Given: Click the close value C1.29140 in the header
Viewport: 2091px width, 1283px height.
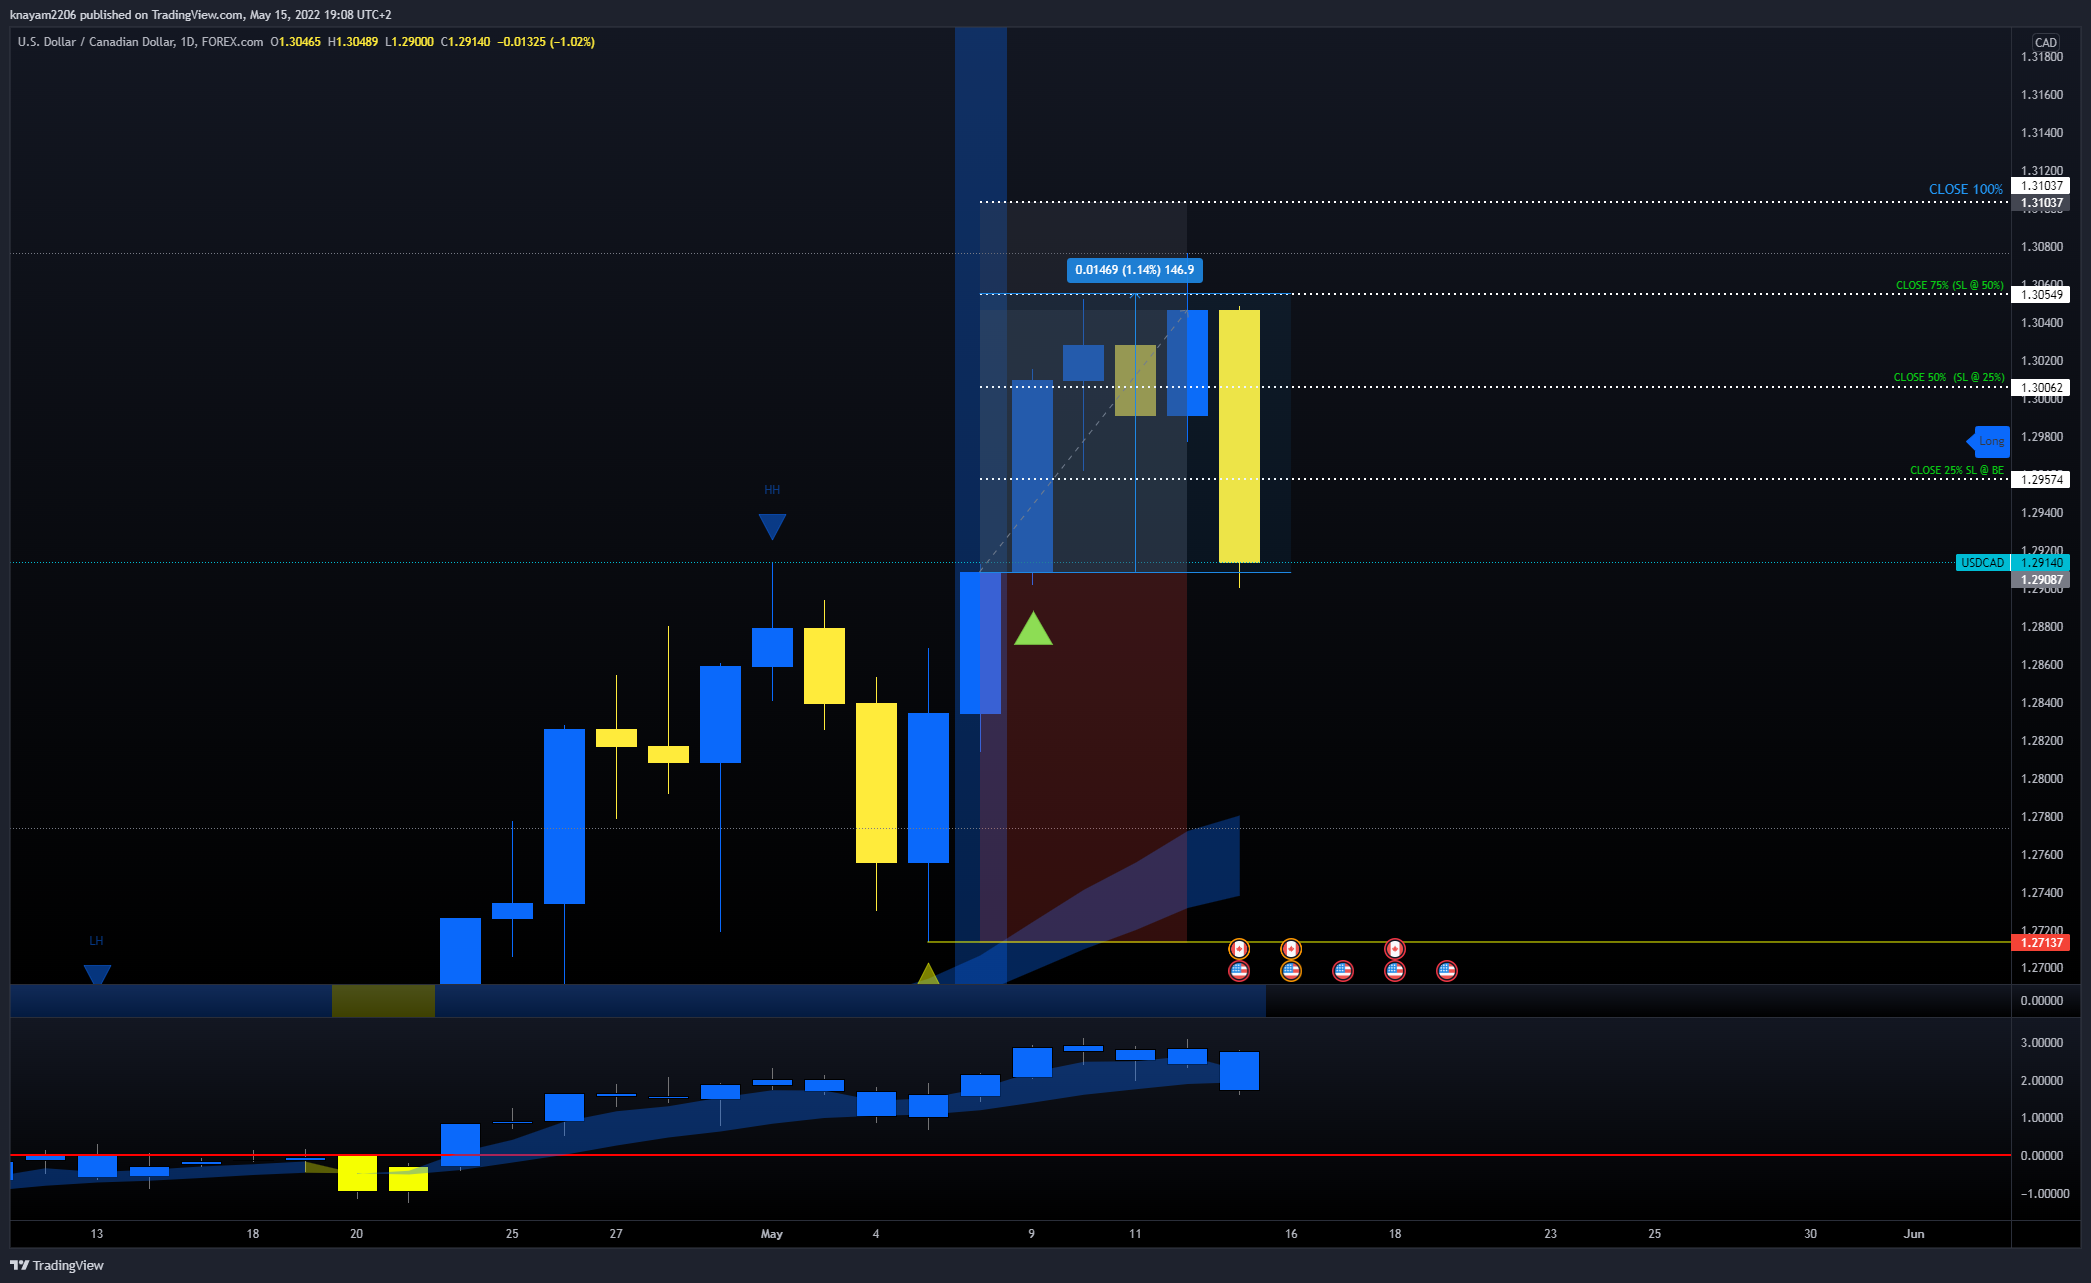Looking at the screenshot, I should coord(466,42).
